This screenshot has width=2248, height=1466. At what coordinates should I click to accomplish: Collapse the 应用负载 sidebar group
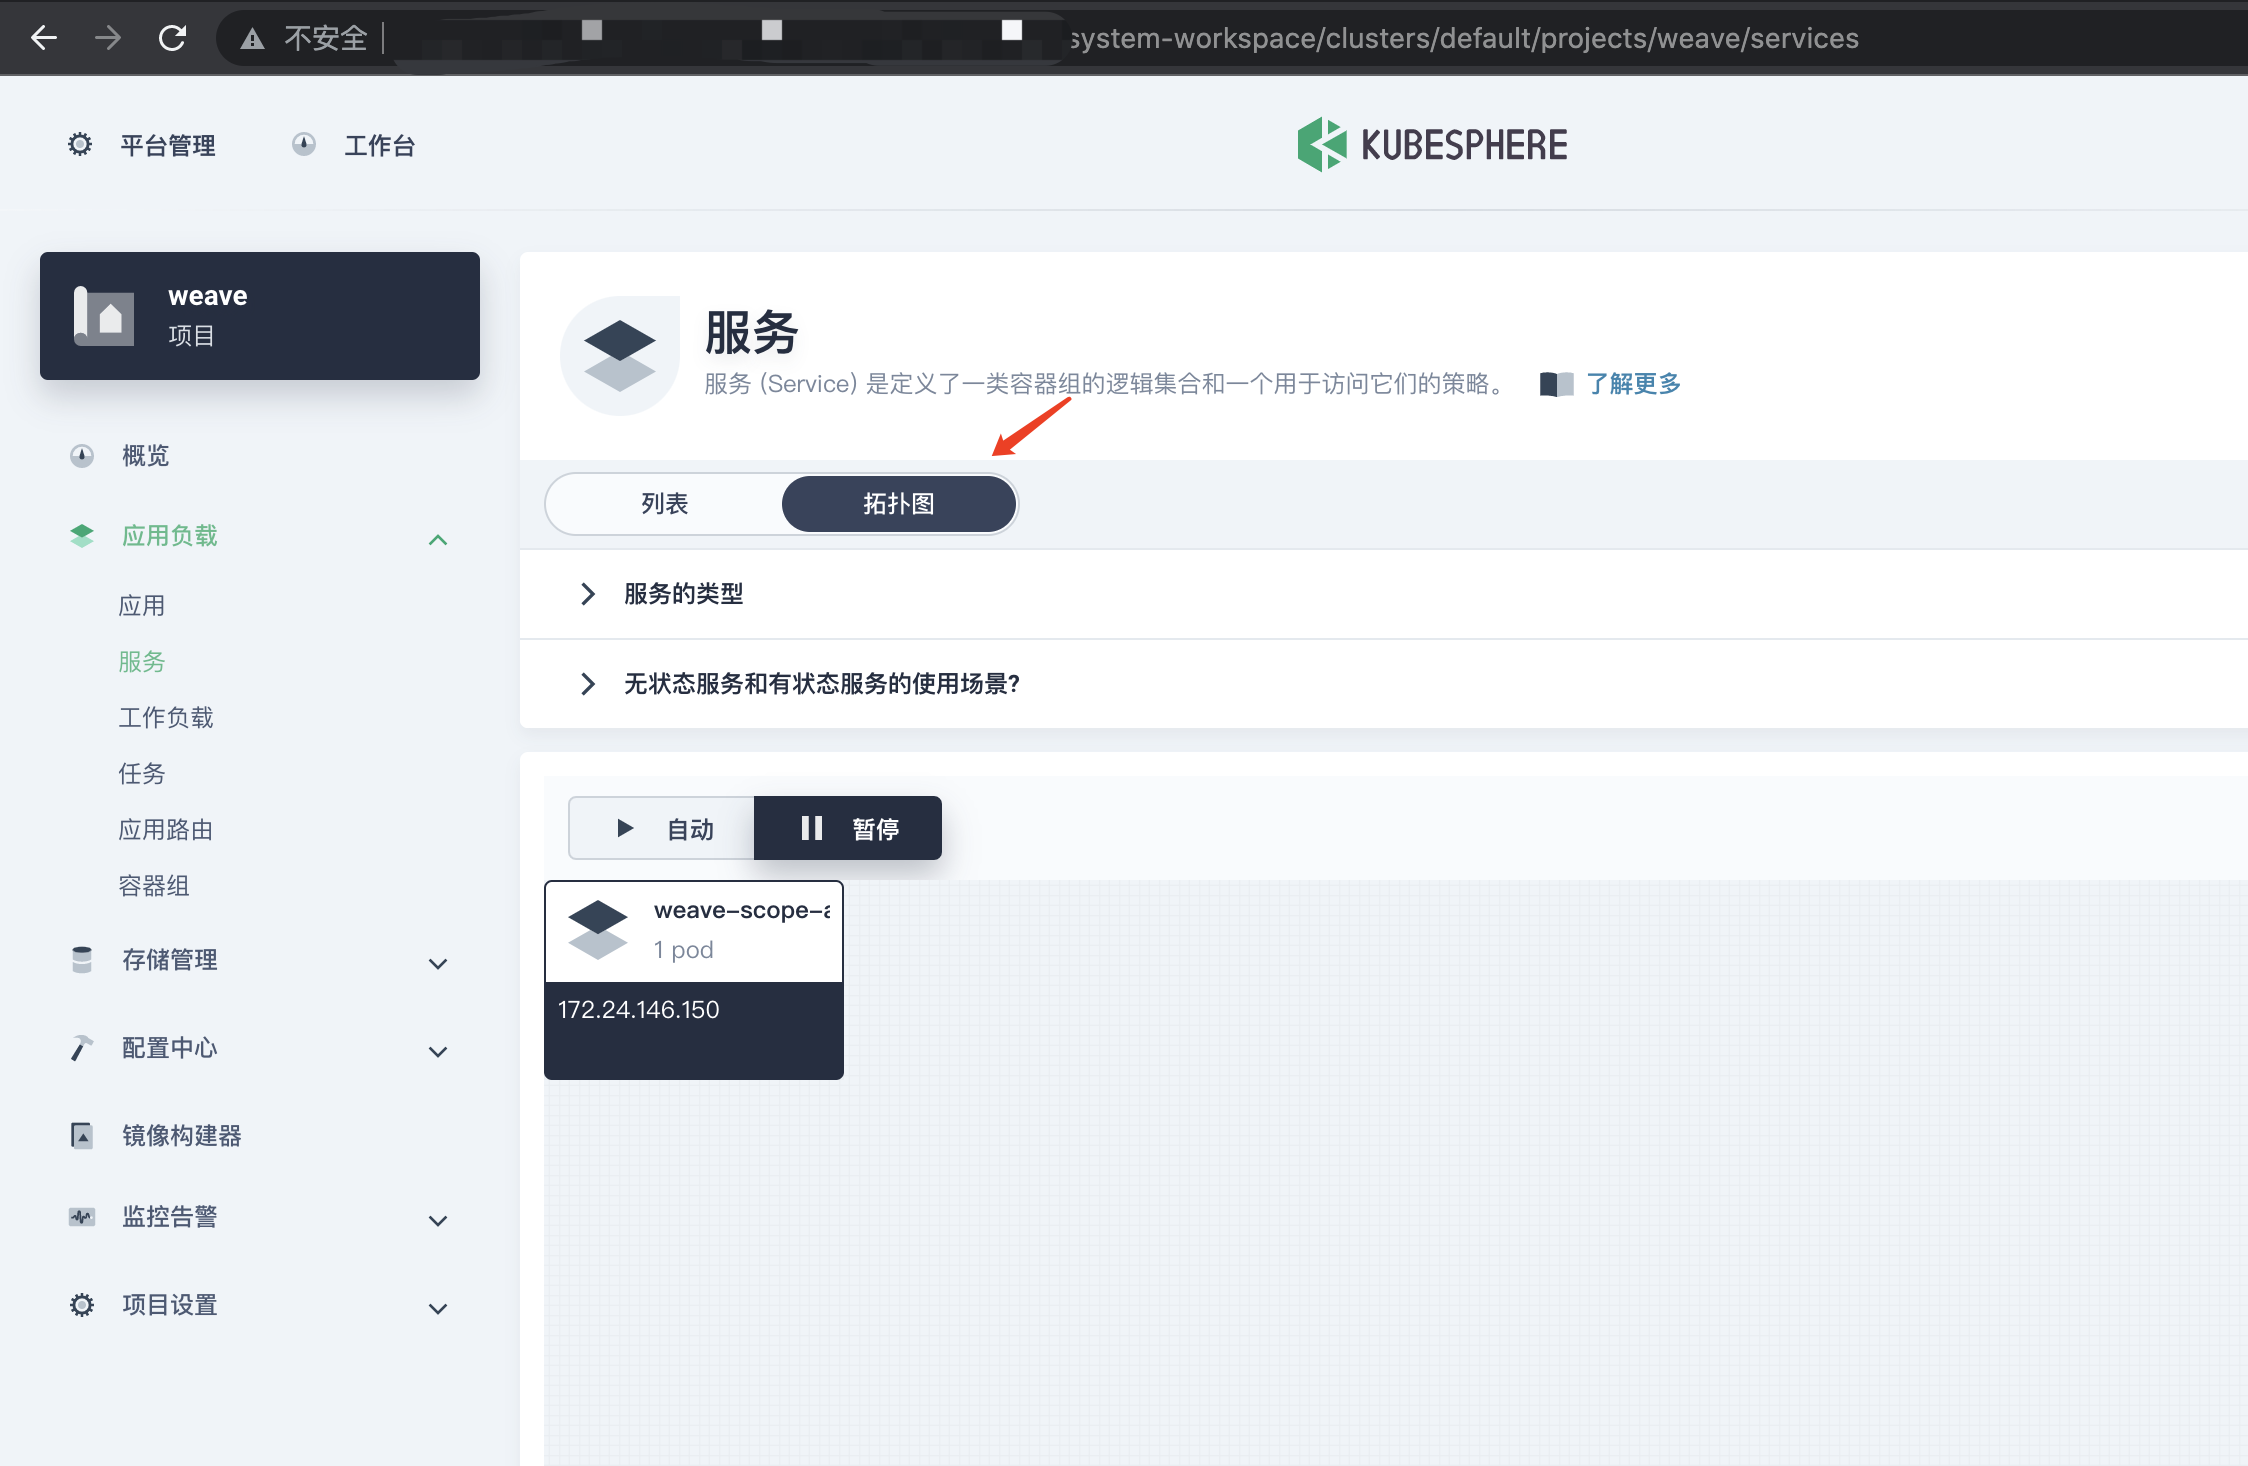[437, 540]
